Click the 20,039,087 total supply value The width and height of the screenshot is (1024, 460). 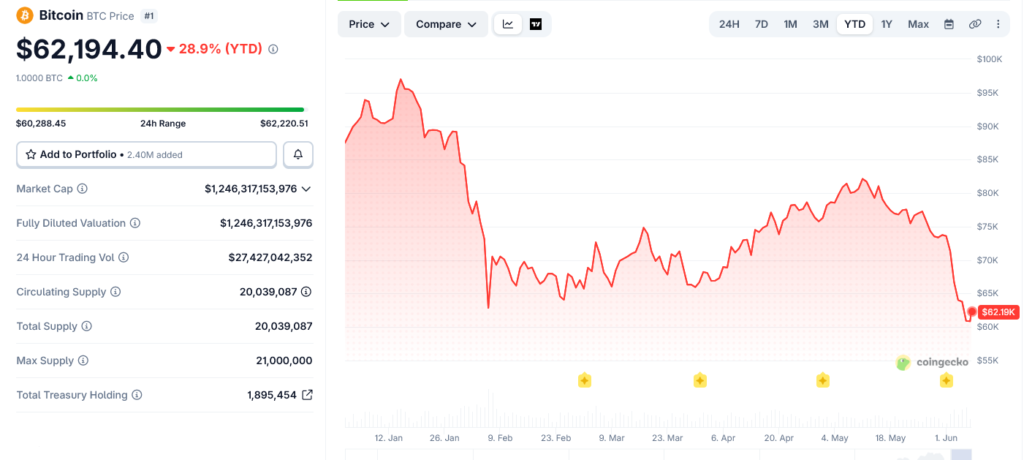(x=283, y=326)
